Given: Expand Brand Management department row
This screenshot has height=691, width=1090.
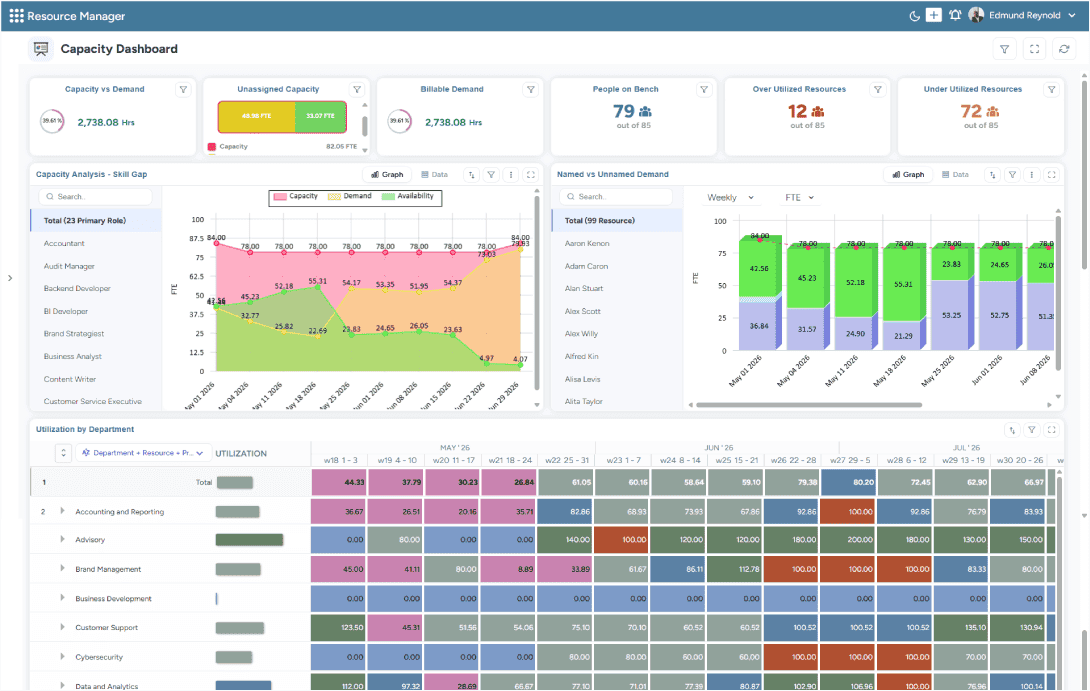Looking at the screenshot, I should [x=63, y=569].
